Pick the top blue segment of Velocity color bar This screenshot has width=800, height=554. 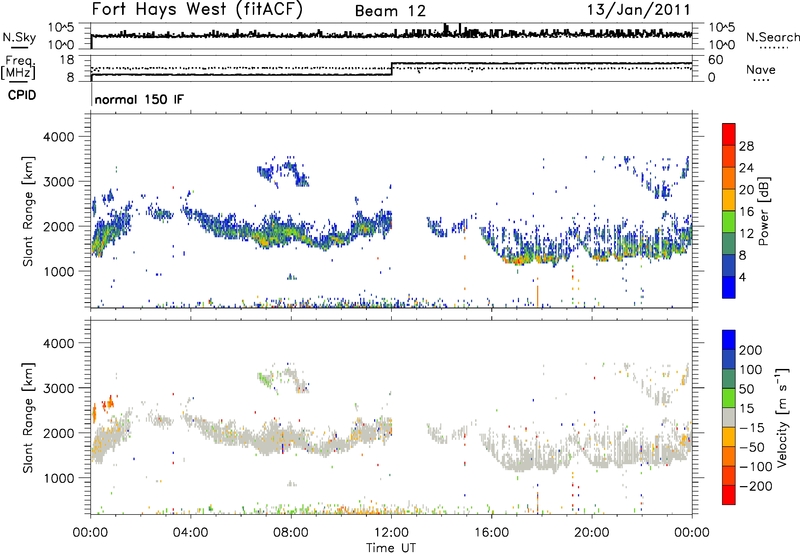click(x=729, y=340)
